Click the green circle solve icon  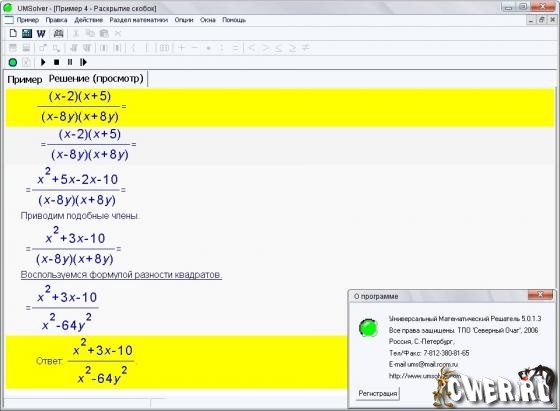click(12, 62)
